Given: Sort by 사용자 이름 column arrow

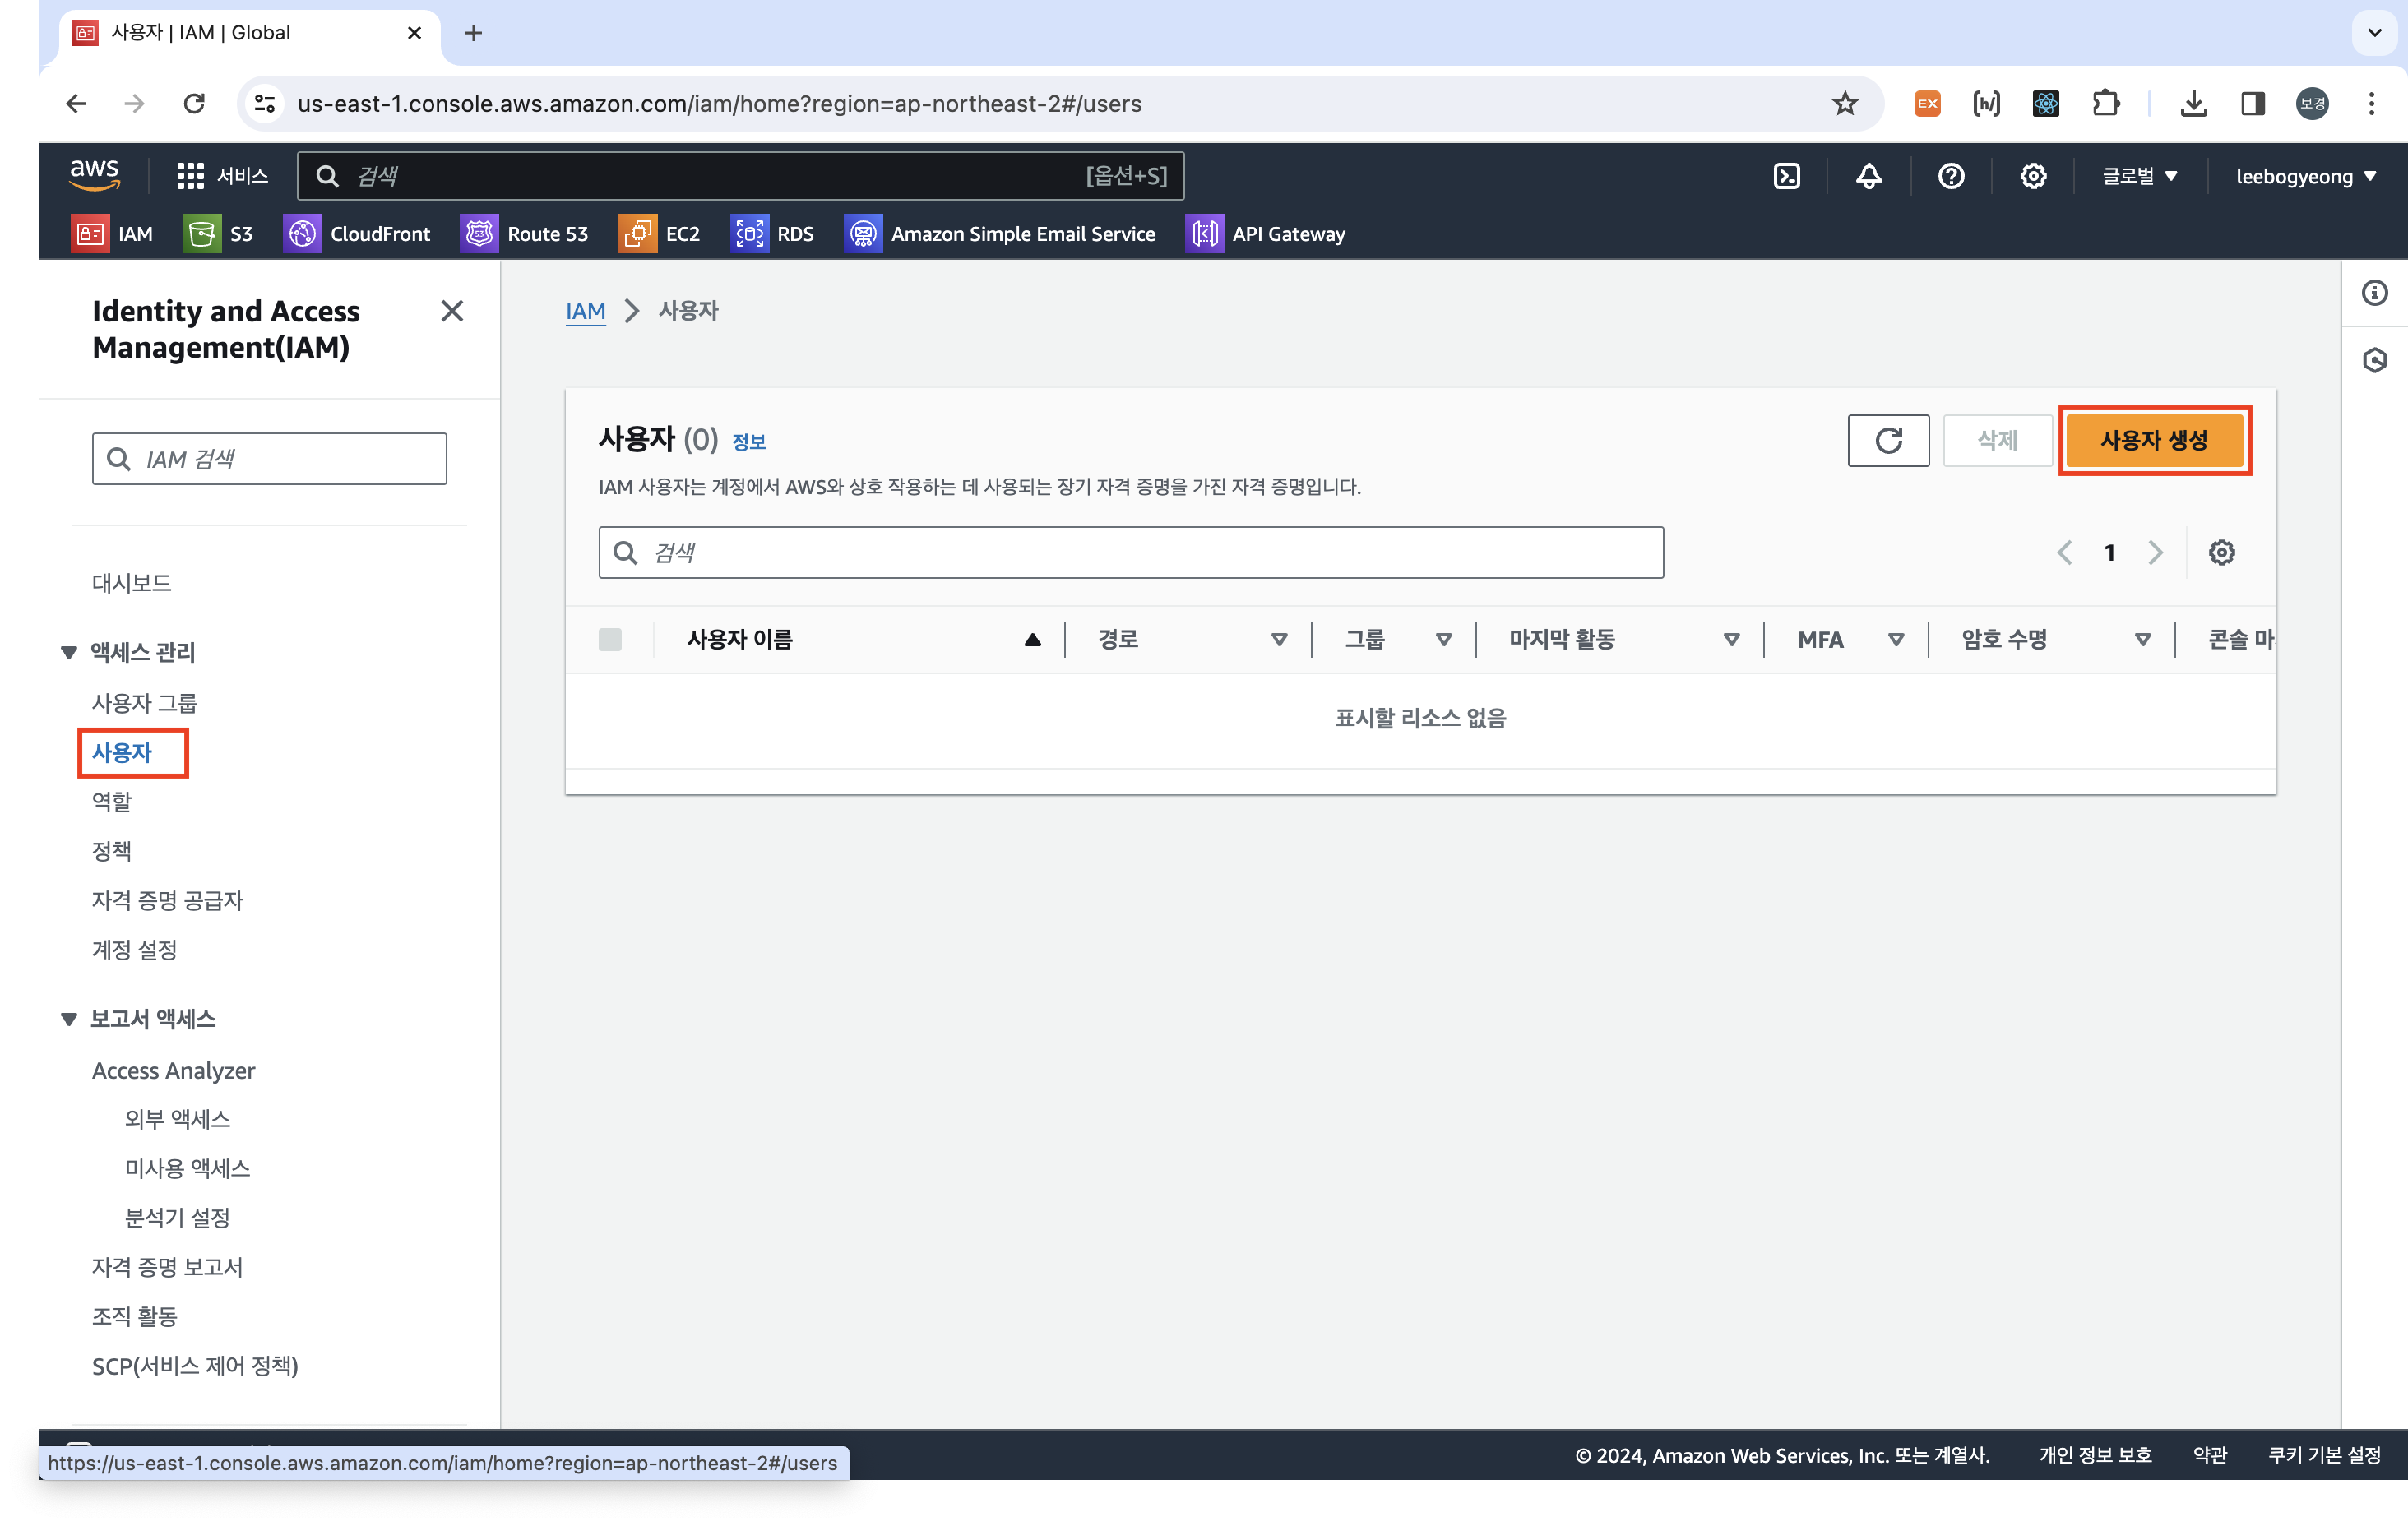Looking at the screenshot, I should coord(1032,640).
